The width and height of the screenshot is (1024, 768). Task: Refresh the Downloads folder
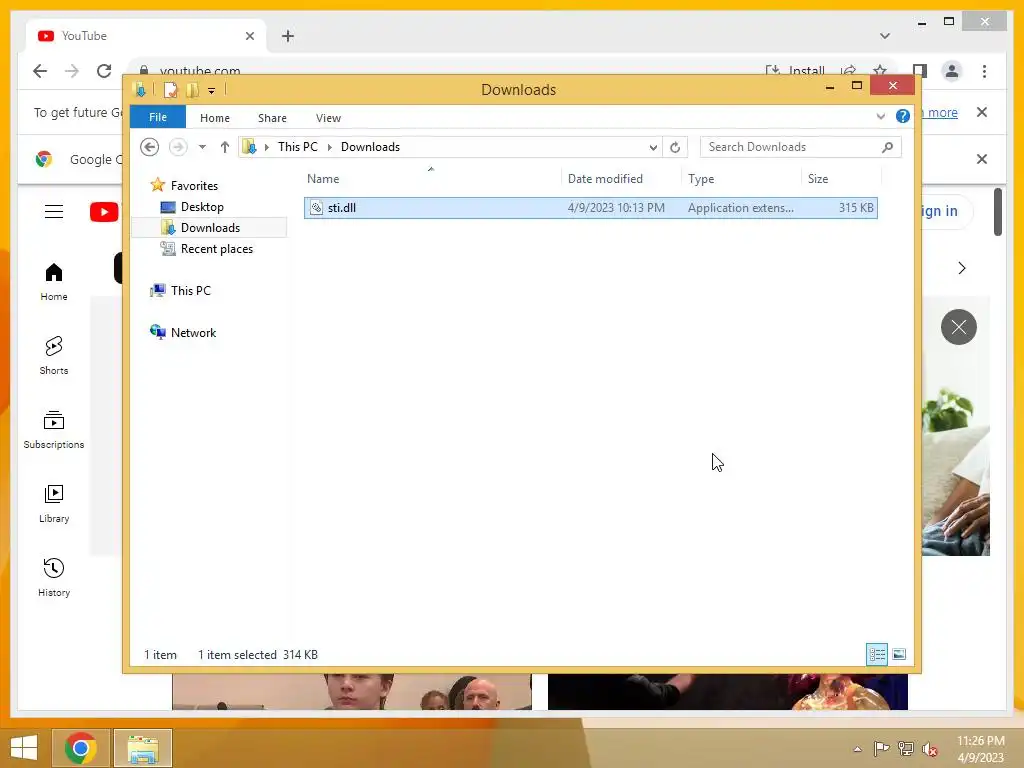coord(675,148)
